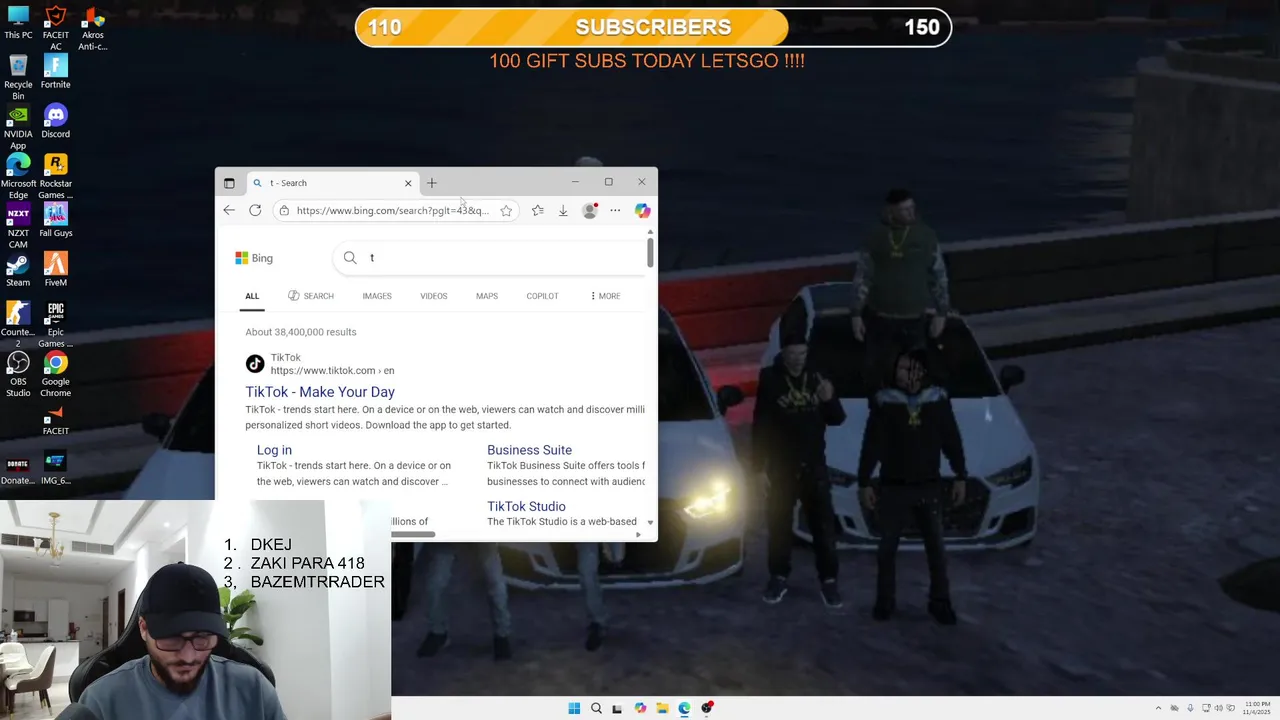Image resolution: width=1280 pixels, height=720 pixels.
Task: Open Edge profile avatar
Action: (x=590, y=210)
